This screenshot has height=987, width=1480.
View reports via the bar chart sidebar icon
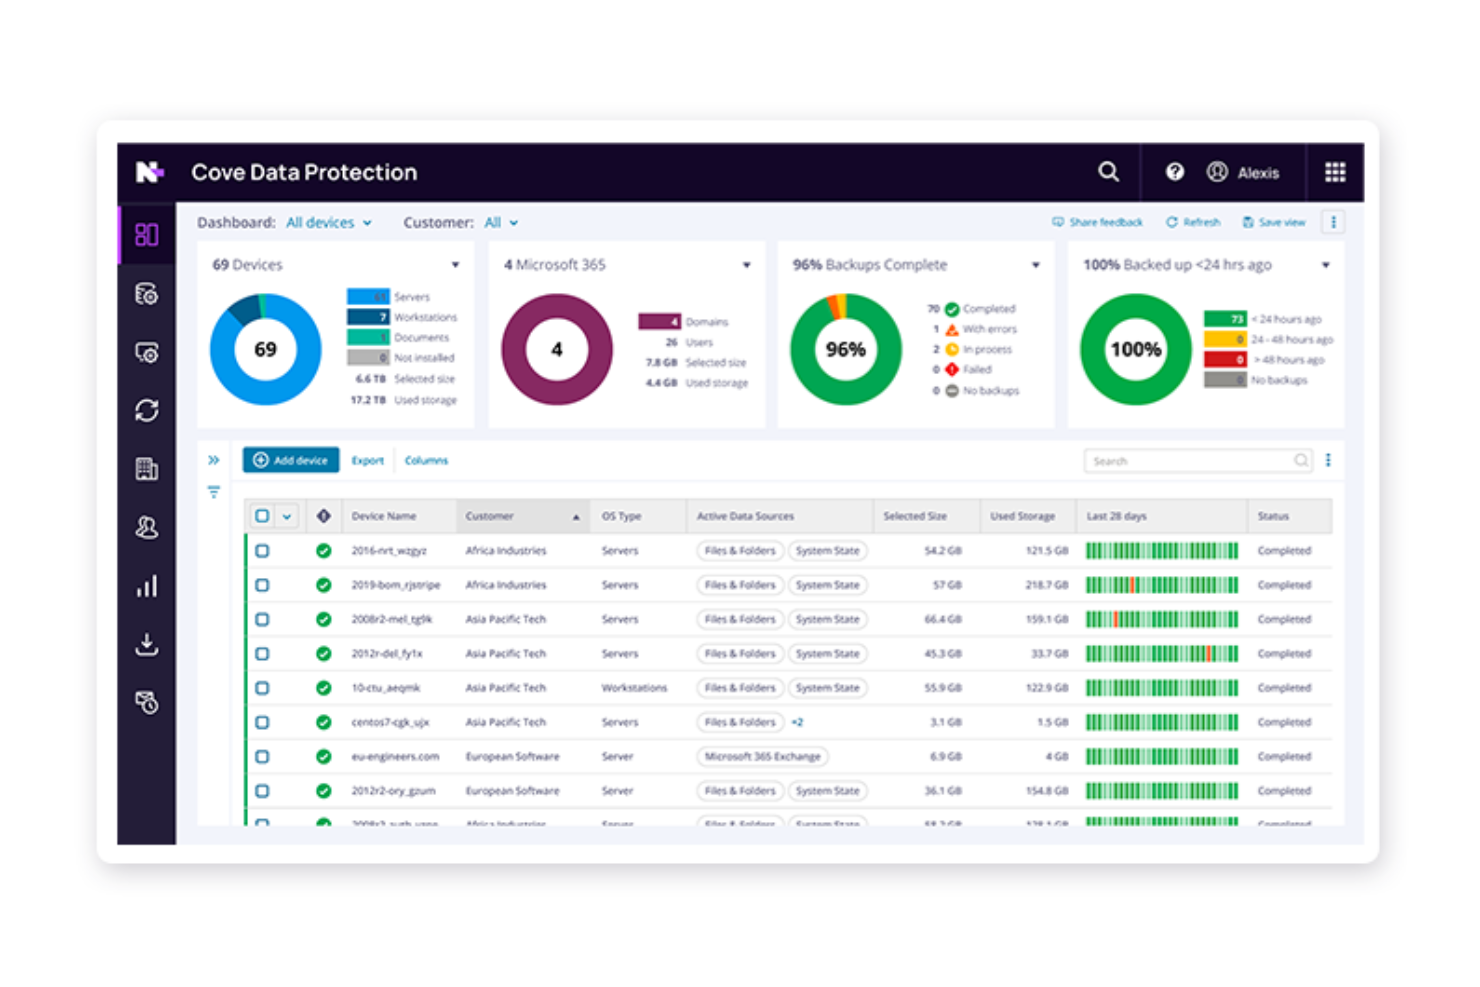(147, 586)
